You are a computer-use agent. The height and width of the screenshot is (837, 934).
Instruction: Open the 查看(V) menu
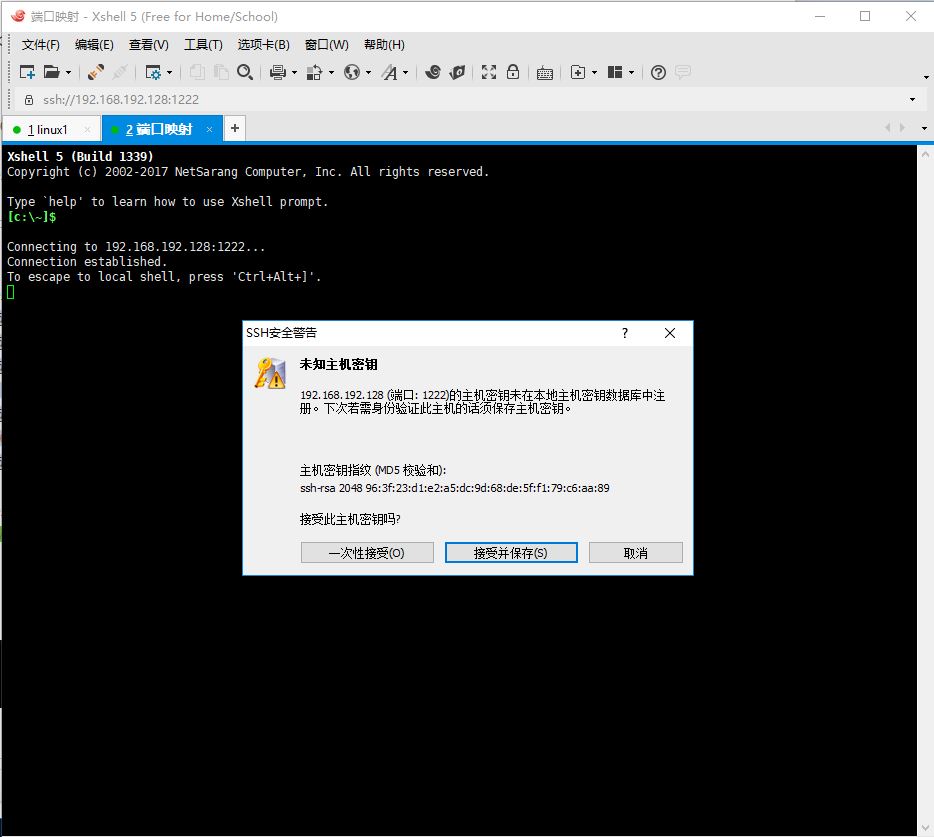tap(148, 45)
